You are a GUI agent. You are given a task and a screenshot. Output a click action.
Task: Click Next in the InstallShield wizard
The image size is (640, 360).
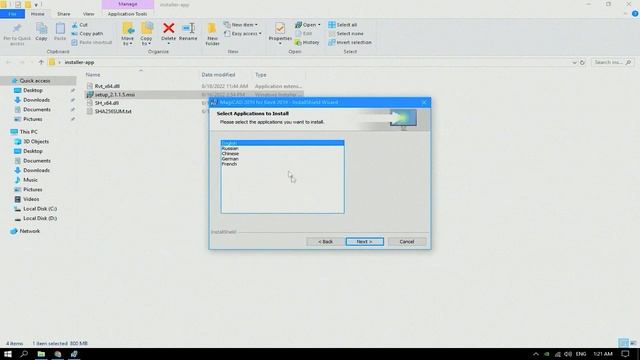tap(364, 242)
